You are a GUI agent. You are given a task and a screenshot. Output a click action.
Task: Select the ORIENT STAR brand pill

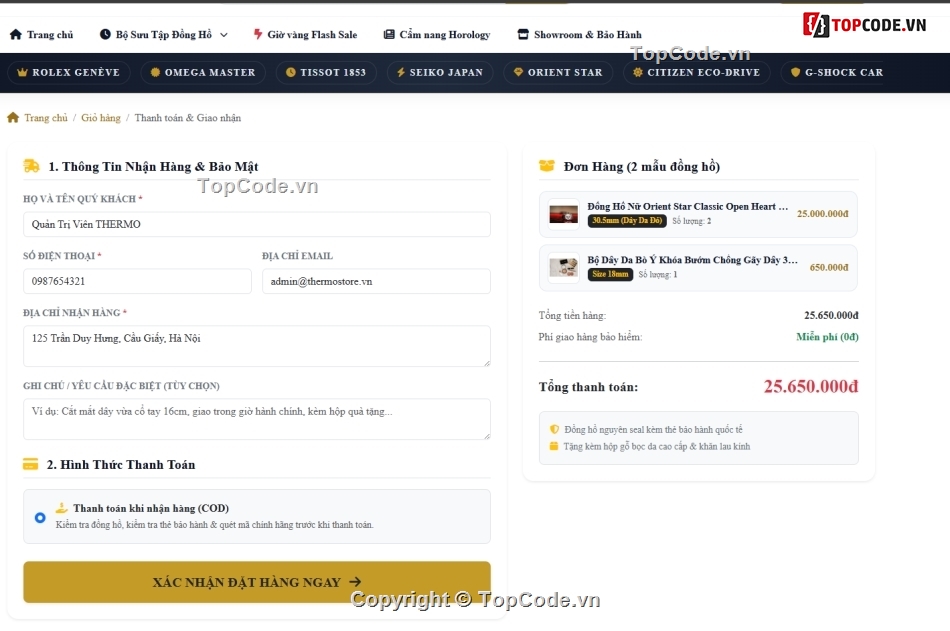point(558,72)
